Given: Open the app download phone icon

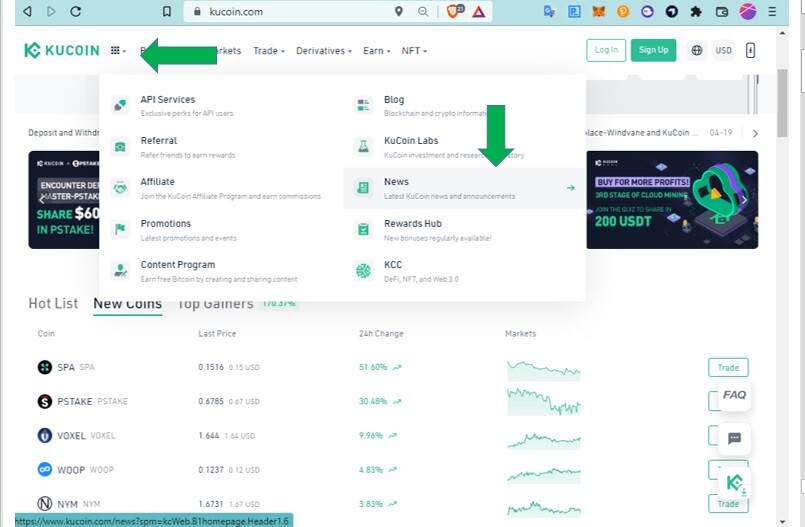Looking at the screenshot, I should 750,50.
